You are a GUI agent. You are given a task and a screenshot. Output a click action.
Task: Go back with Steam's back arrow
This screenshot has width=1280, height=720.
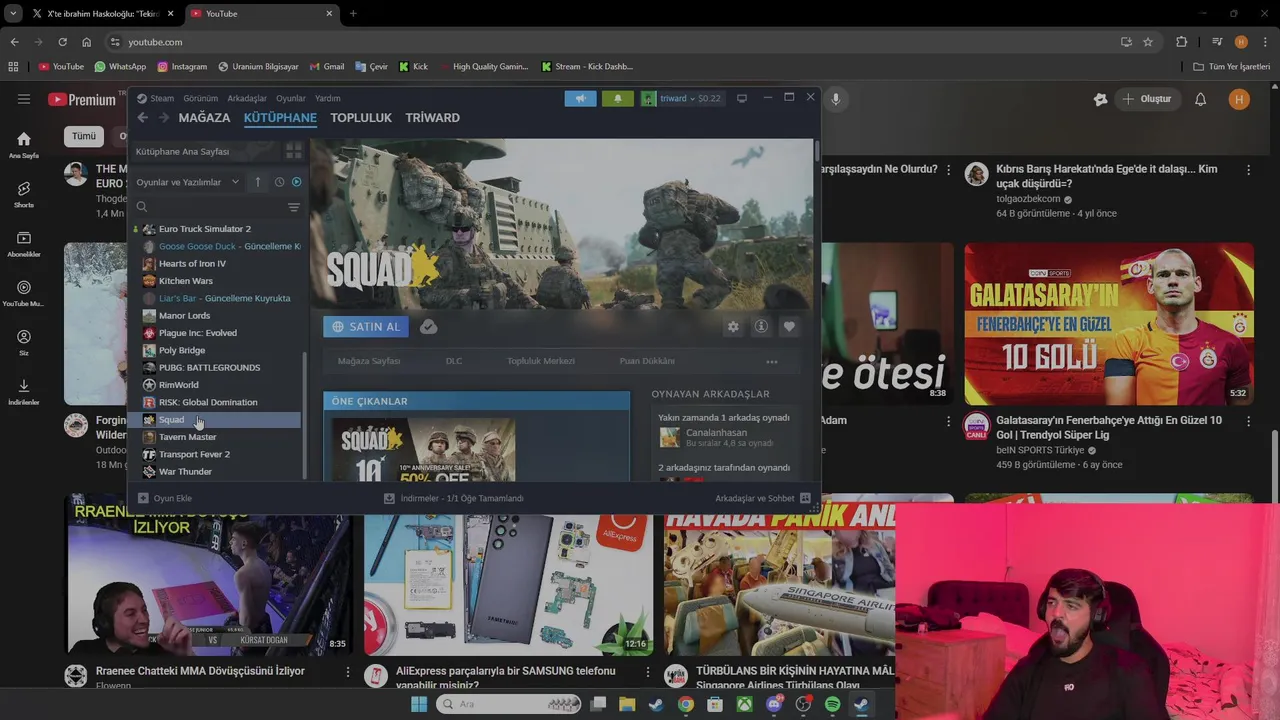pos(142,117)
